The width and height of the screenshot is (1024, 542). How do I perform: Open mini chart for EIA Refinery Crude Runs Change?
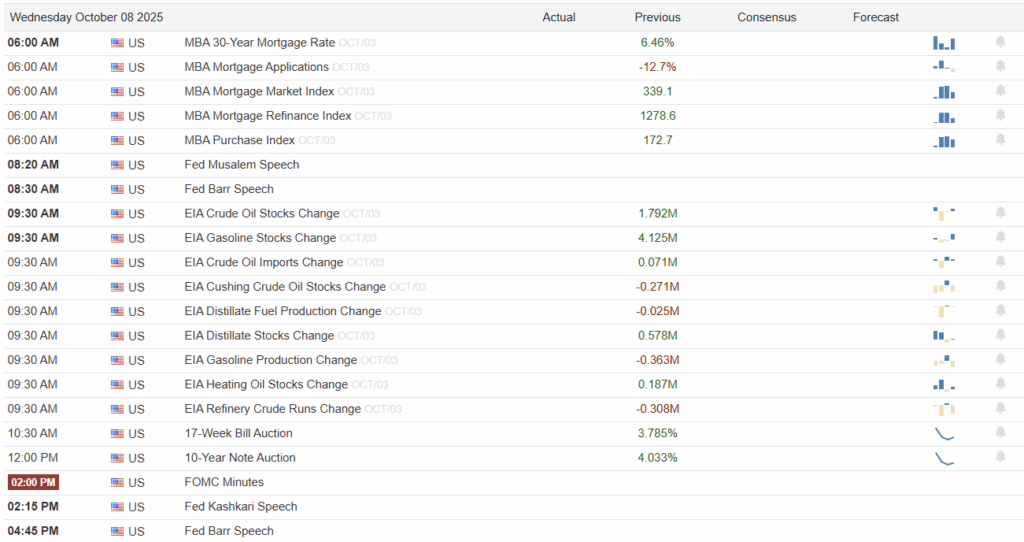pos(944,409)
